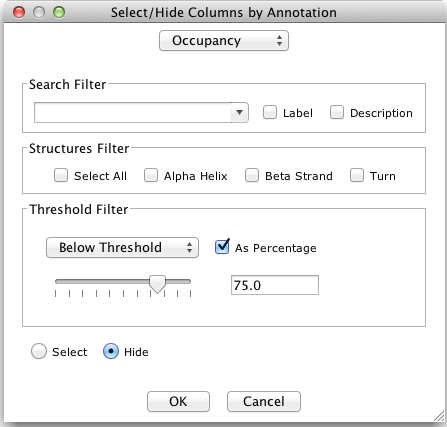Open the Occupancy annotation dropdown
The image size is (447, 427).
pos(224,41)
